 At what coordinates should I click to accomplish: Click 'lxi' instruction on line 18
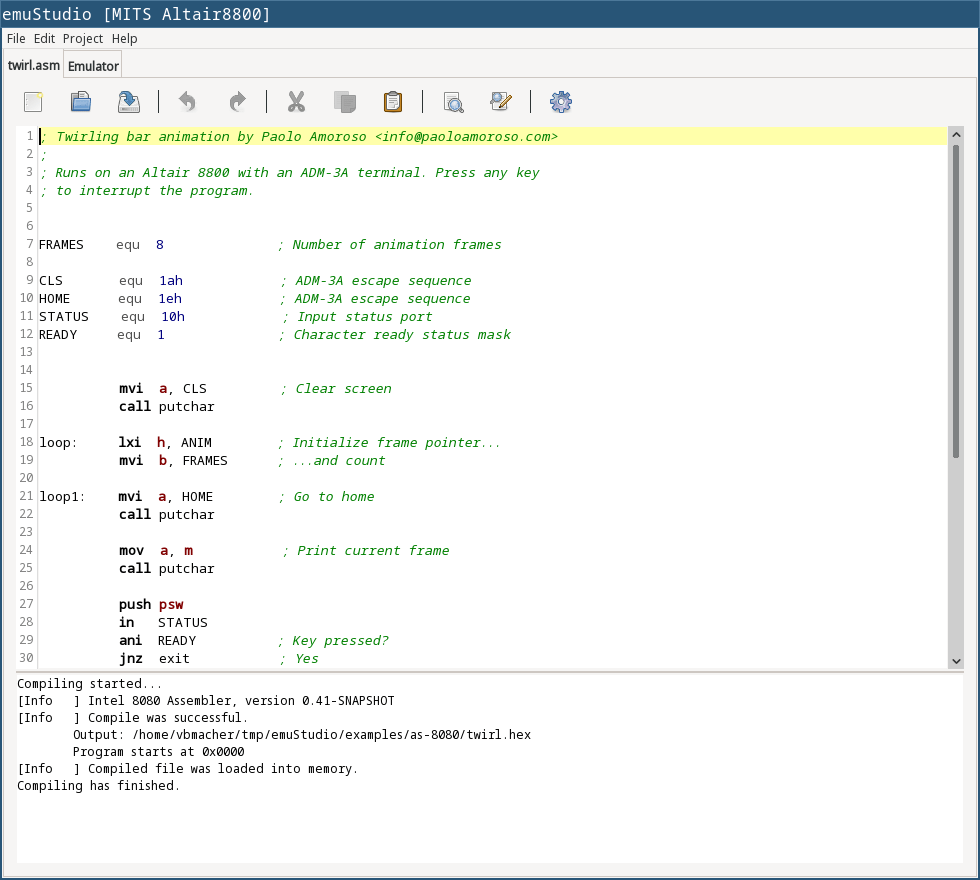coord(130,443)
